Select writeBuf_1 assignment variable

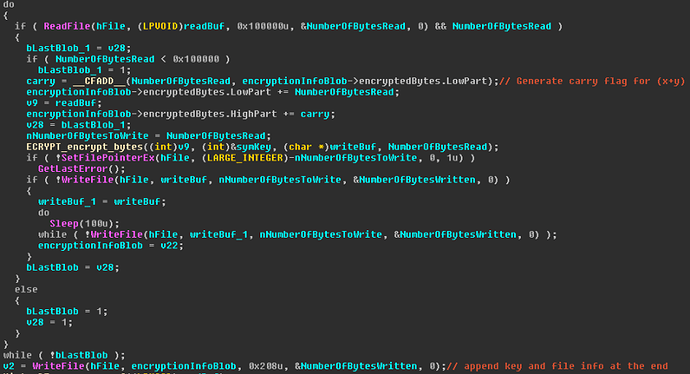pyautogui.click(x=67, y=202)
